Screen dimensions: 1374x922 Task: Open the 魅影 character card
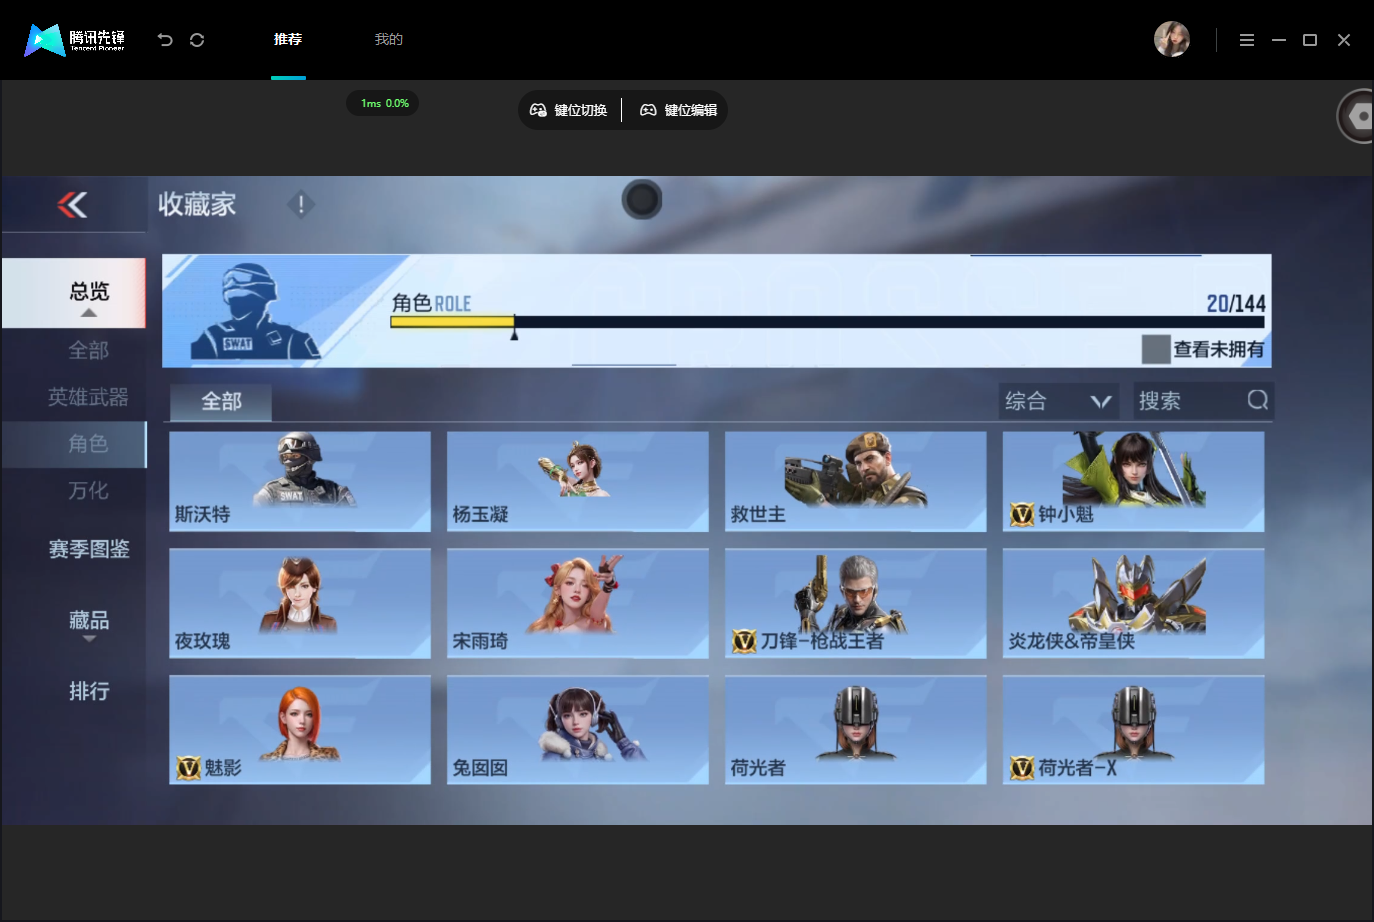[300, 730]
